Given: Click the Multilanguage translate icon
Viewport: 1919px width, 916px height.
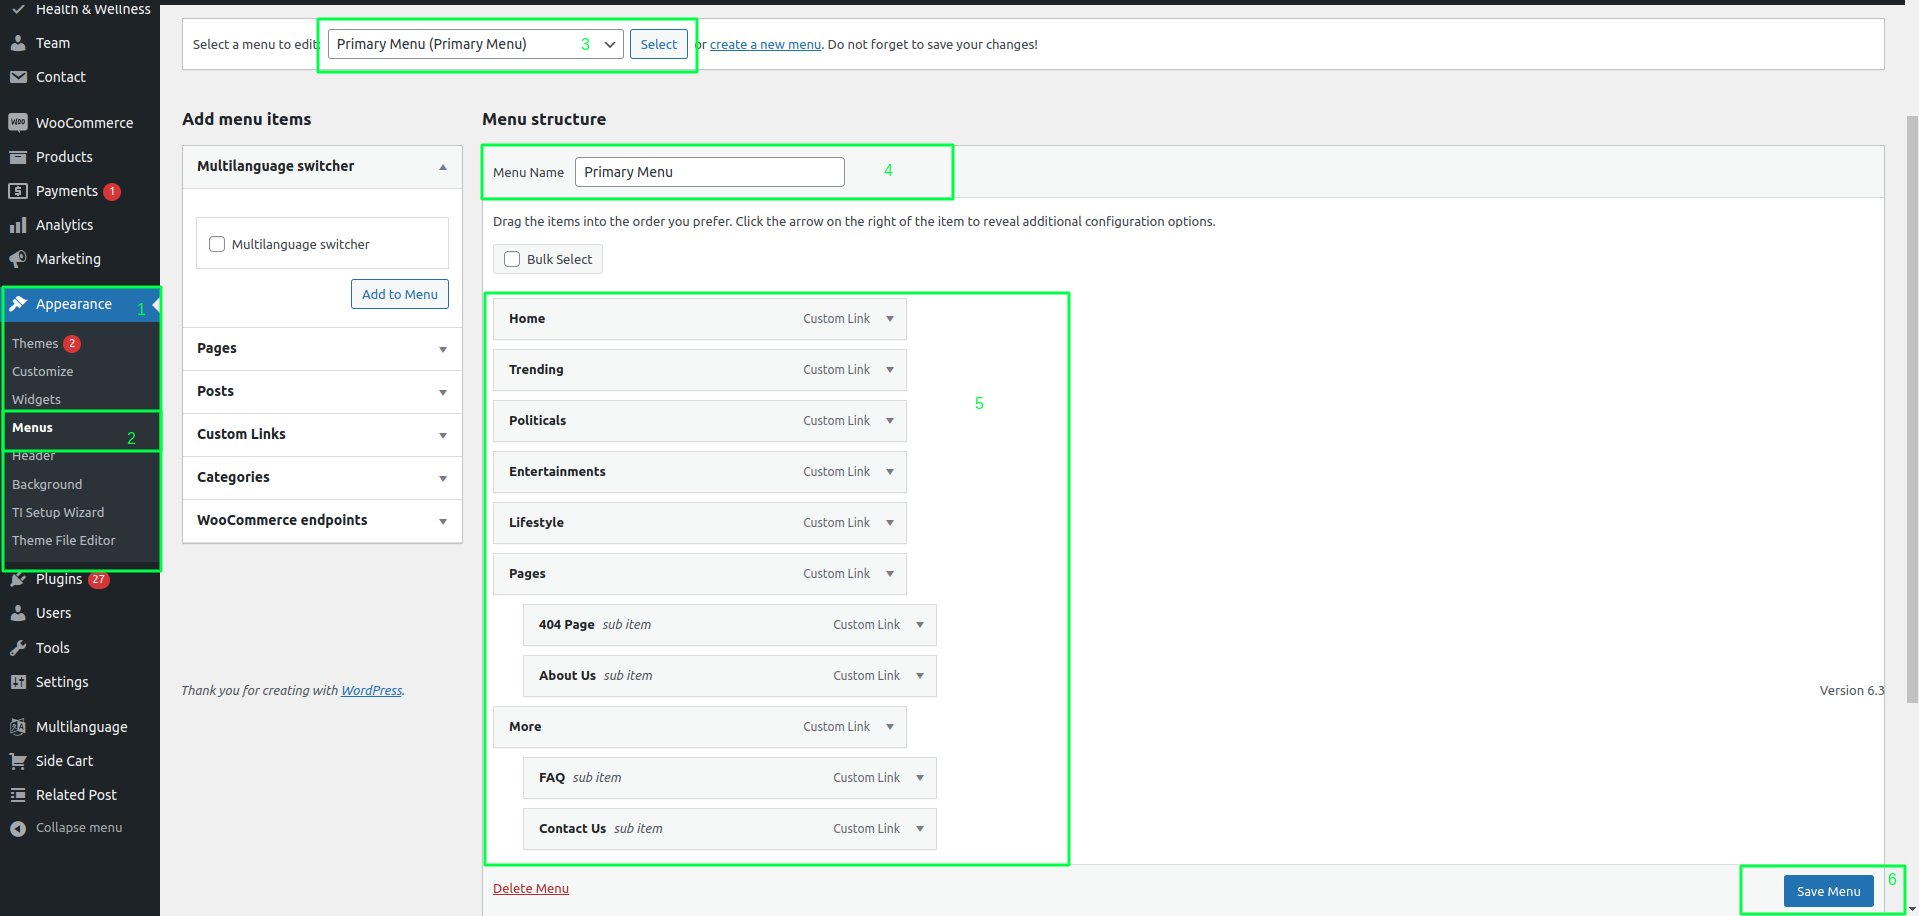Looking at the screenshot, I should pyautogui.click(x=18, y=727).
